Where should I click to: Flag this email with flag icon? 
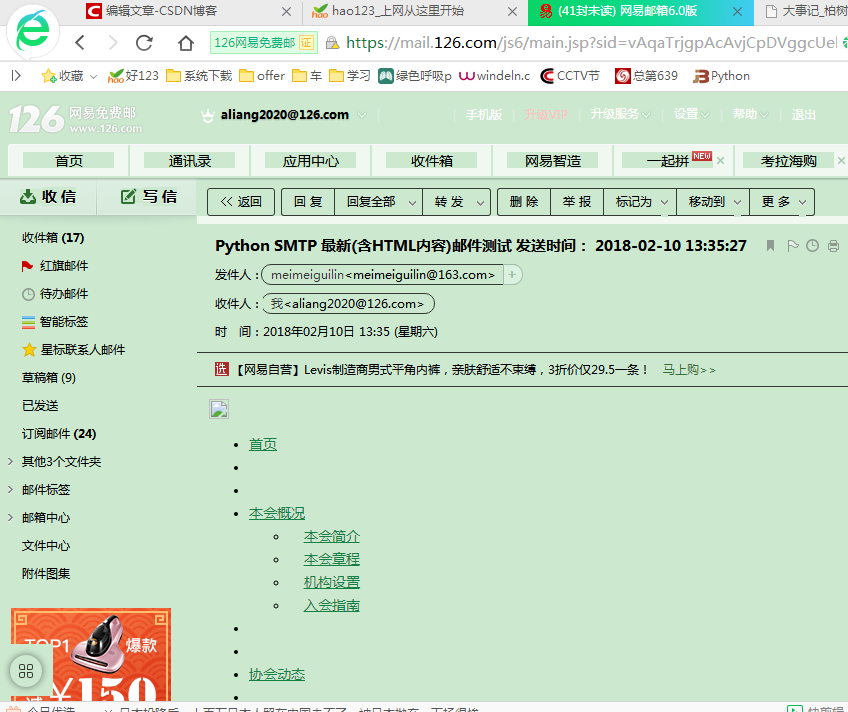tap(793, 246)
